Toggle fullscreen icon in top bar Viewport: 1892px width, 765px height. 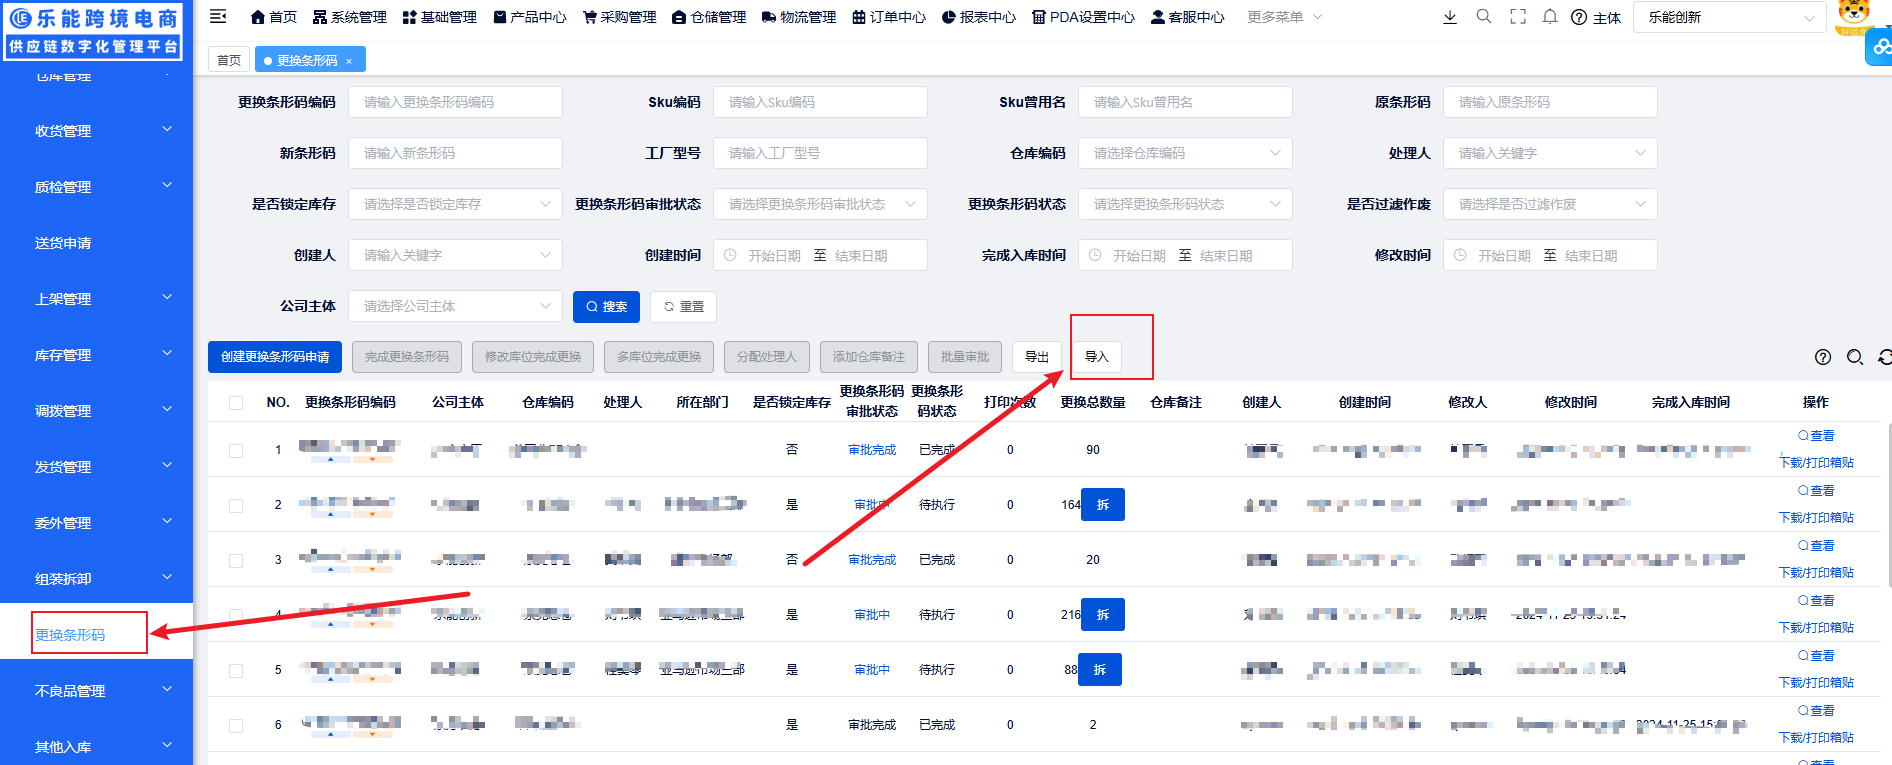click(x=1518, y=17)
